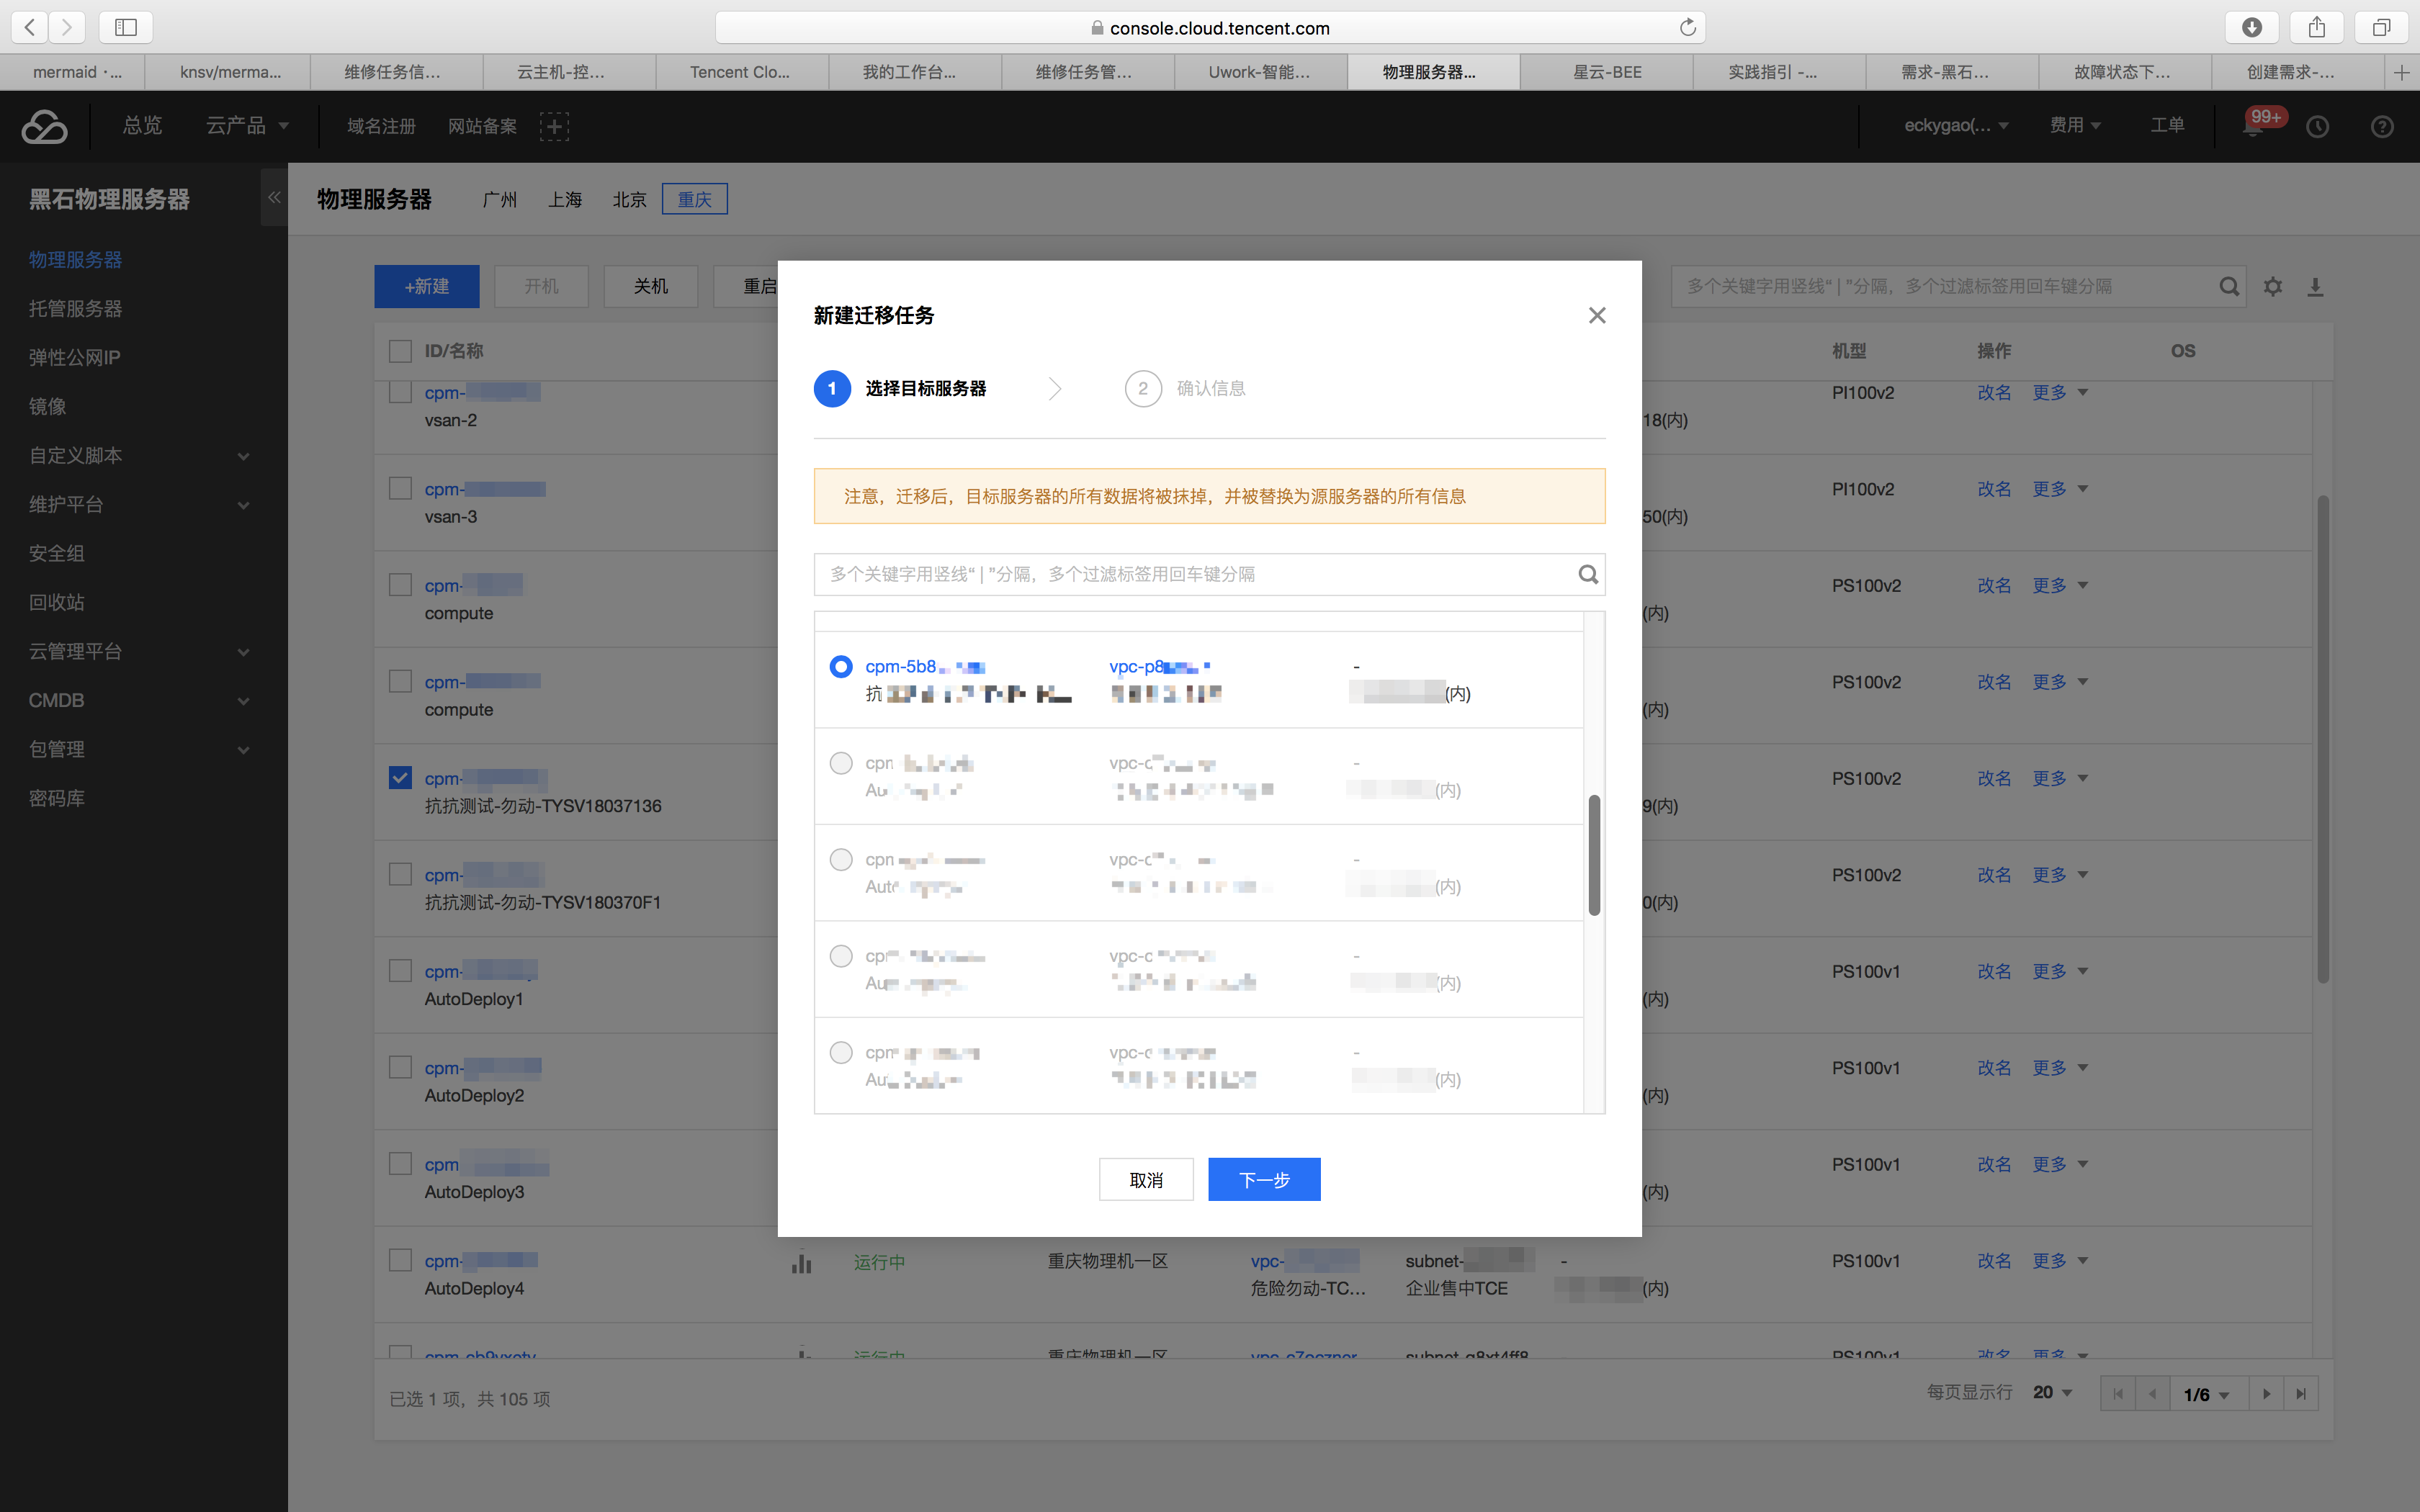Click the 取消 button in the dialog
The image size is (2420, 1512).
tap(1146, 1180)
